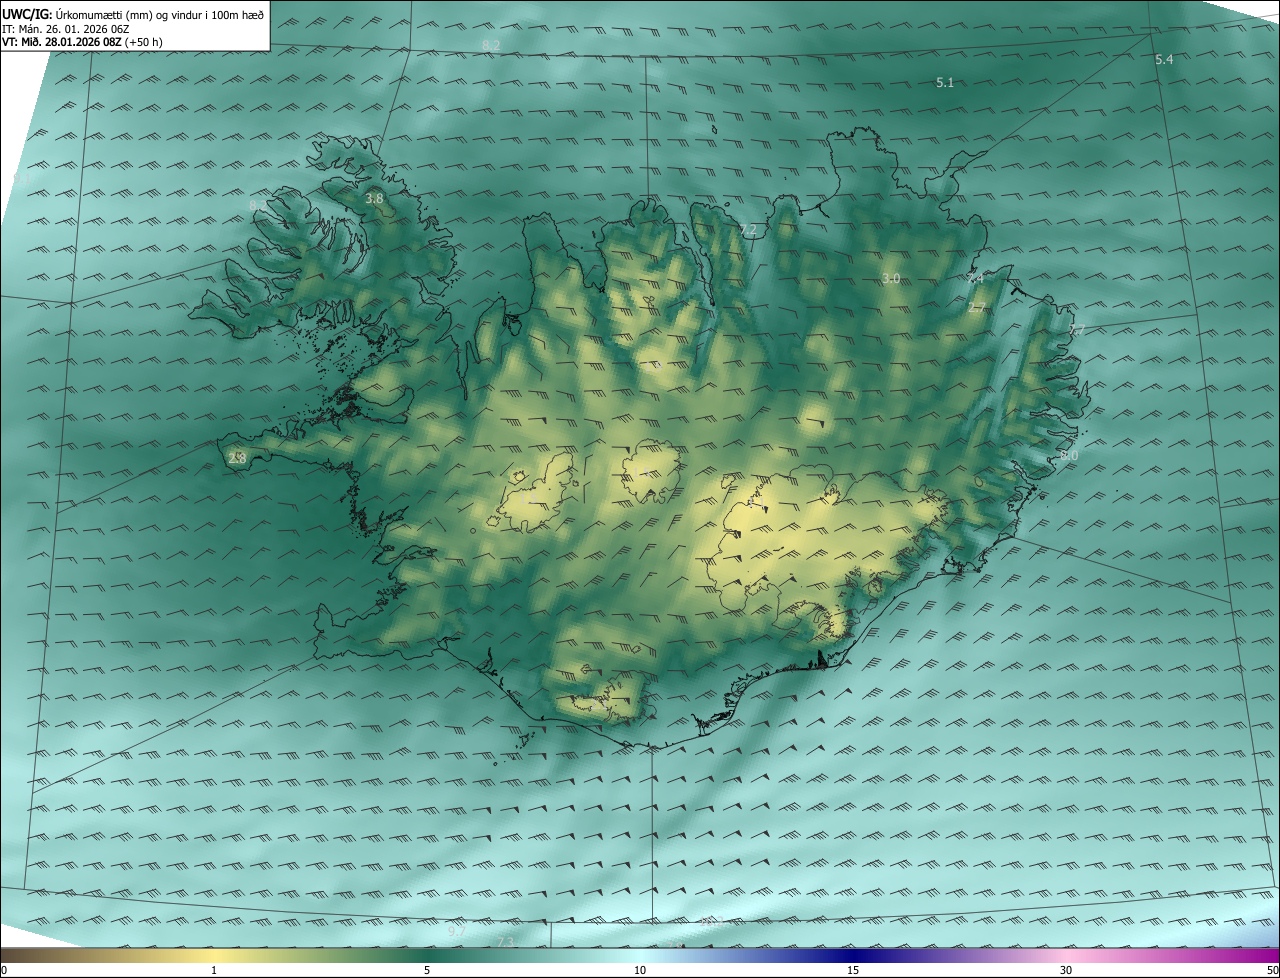The height and width of the screenshot is (978, 1280).
Task: Click the dark navy band of the color scale
Action: click(853, 955)
